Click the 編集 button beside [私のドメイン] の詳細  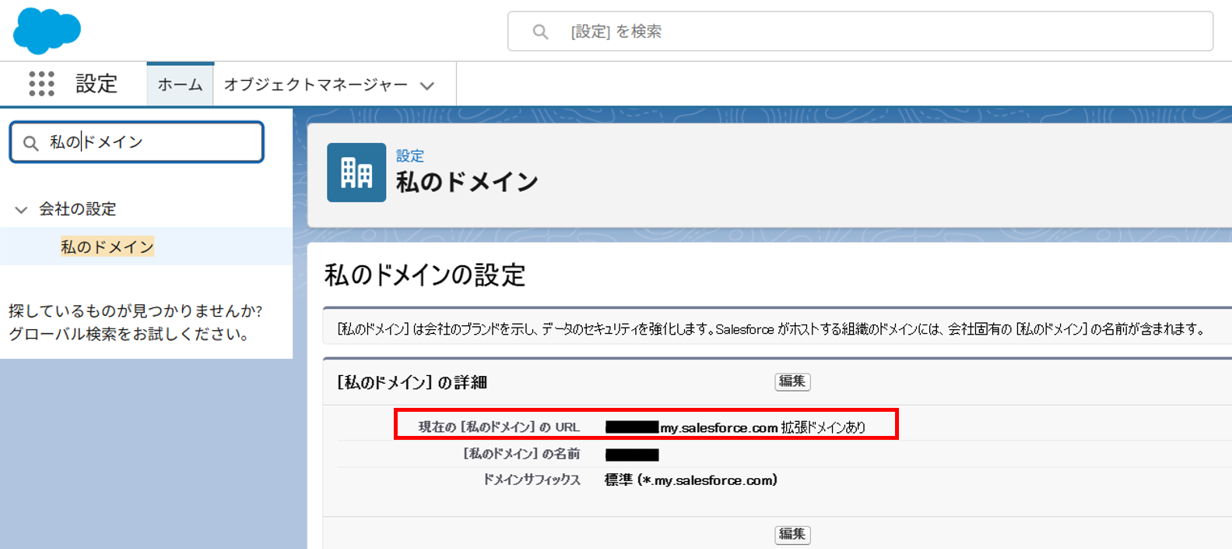[x=792, y=382]
